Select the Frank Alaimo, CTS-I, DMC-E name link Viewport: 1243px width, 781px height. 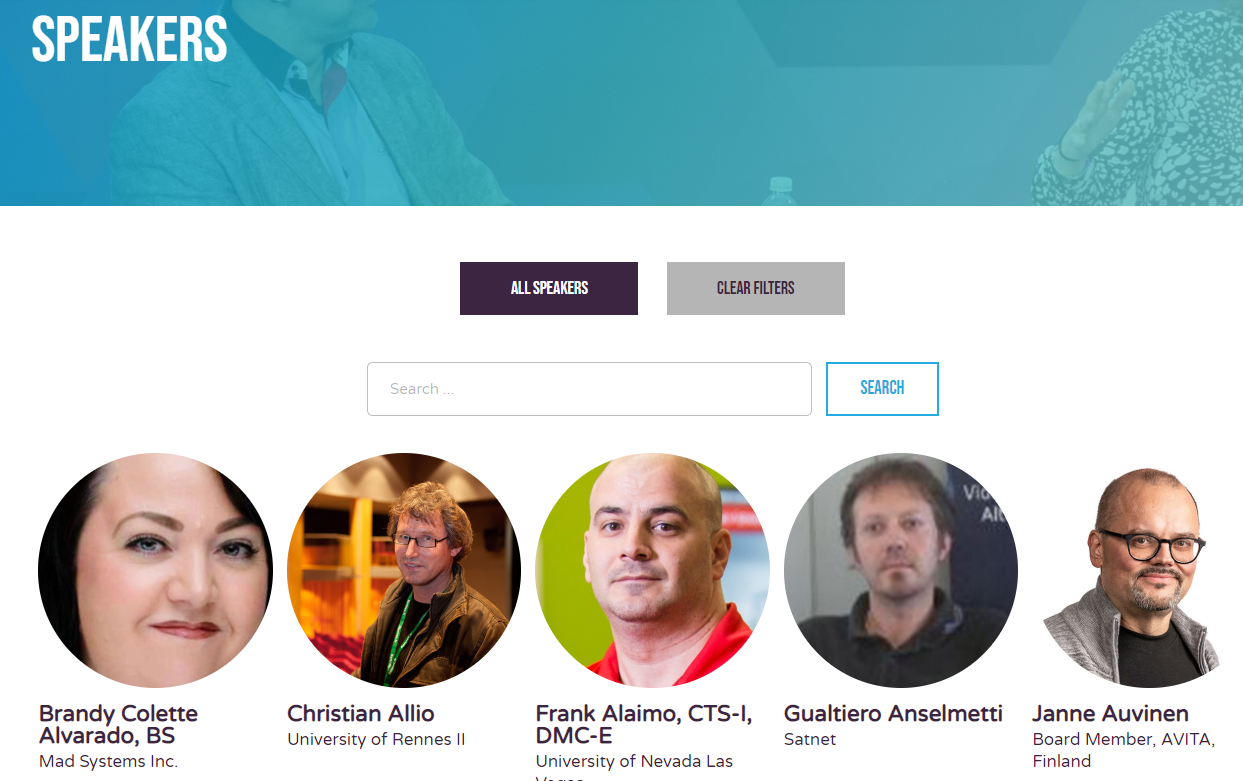[x=644, y=725]
